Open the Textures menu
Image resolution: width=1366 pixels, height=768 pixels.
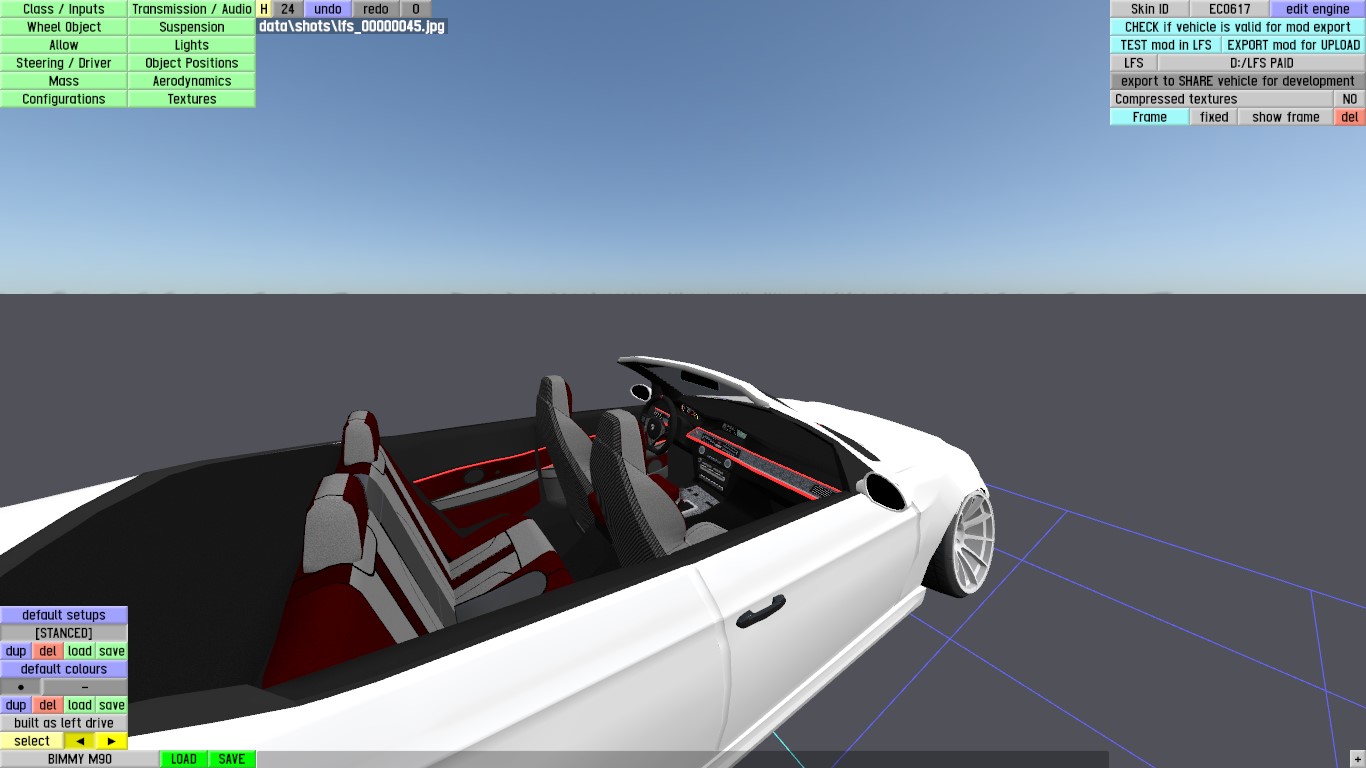(x=192, y=99)
